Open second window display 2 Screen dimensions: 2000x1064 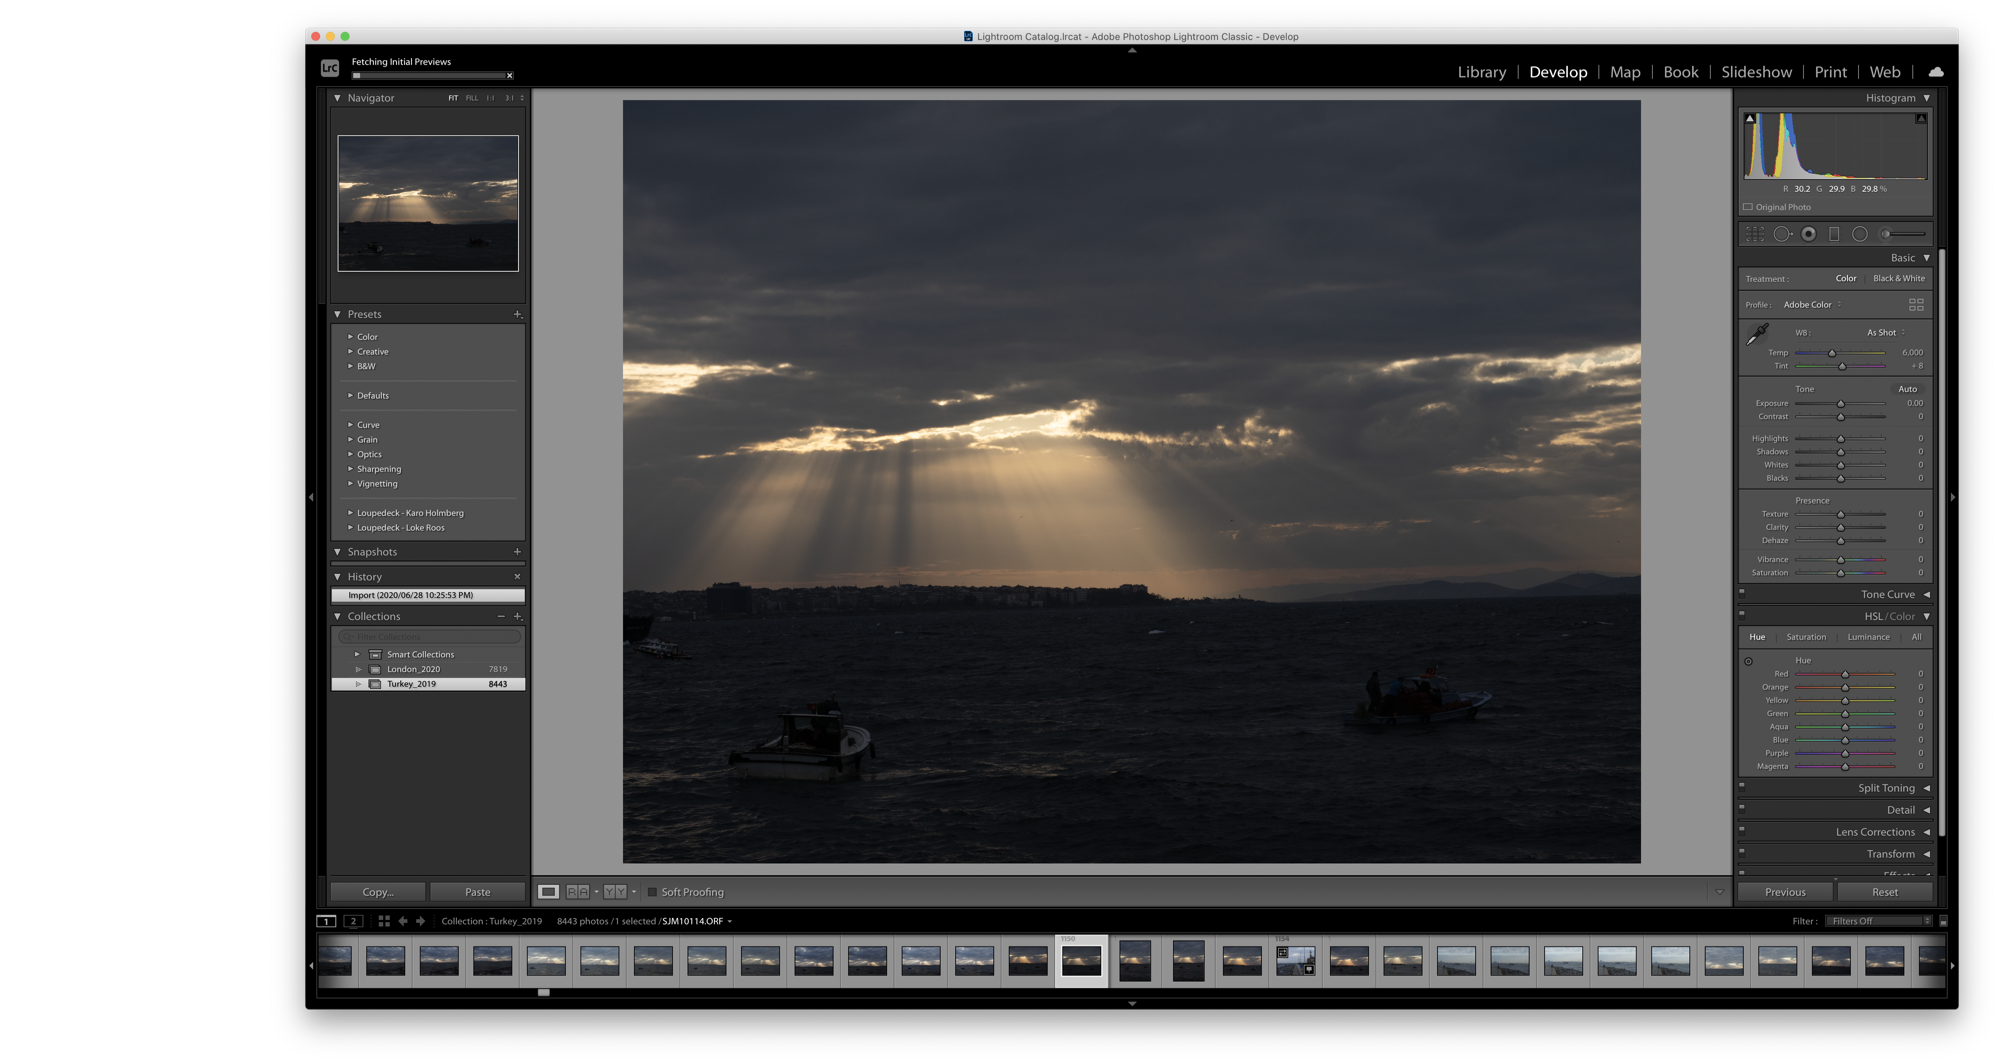353,921
